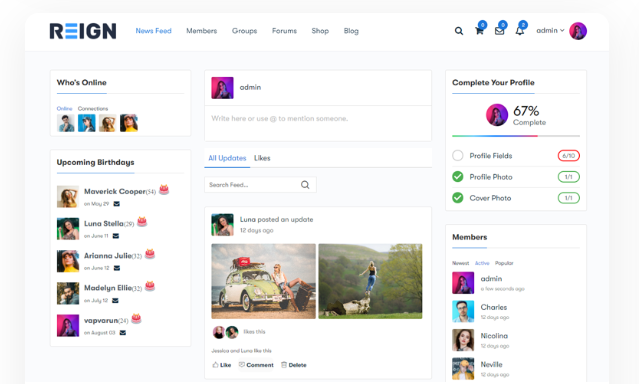Open the notifications bell icon
639x384 pixels.
pyautogui.click(x=520, y=31)
